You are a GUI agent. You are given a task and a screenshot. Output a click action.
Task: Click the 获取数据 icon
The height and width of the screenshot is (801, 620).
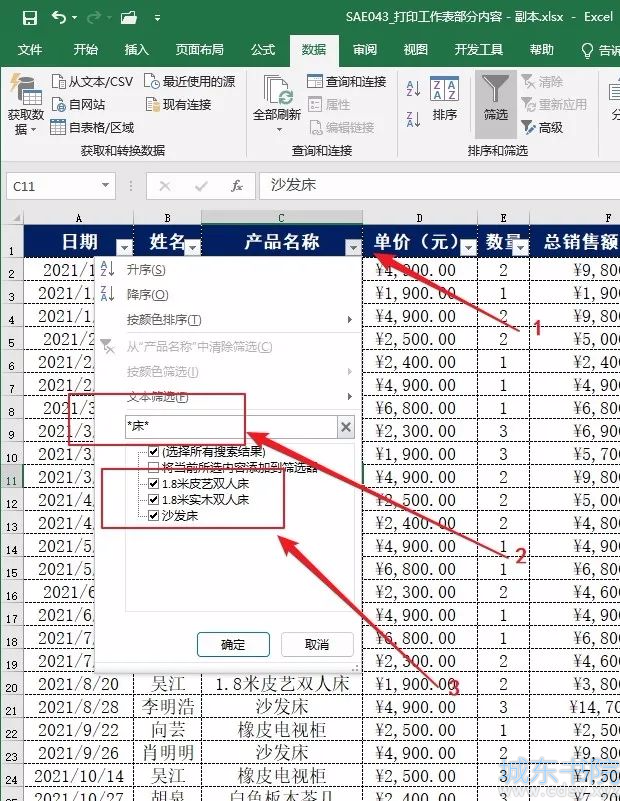tap(25, 90)
